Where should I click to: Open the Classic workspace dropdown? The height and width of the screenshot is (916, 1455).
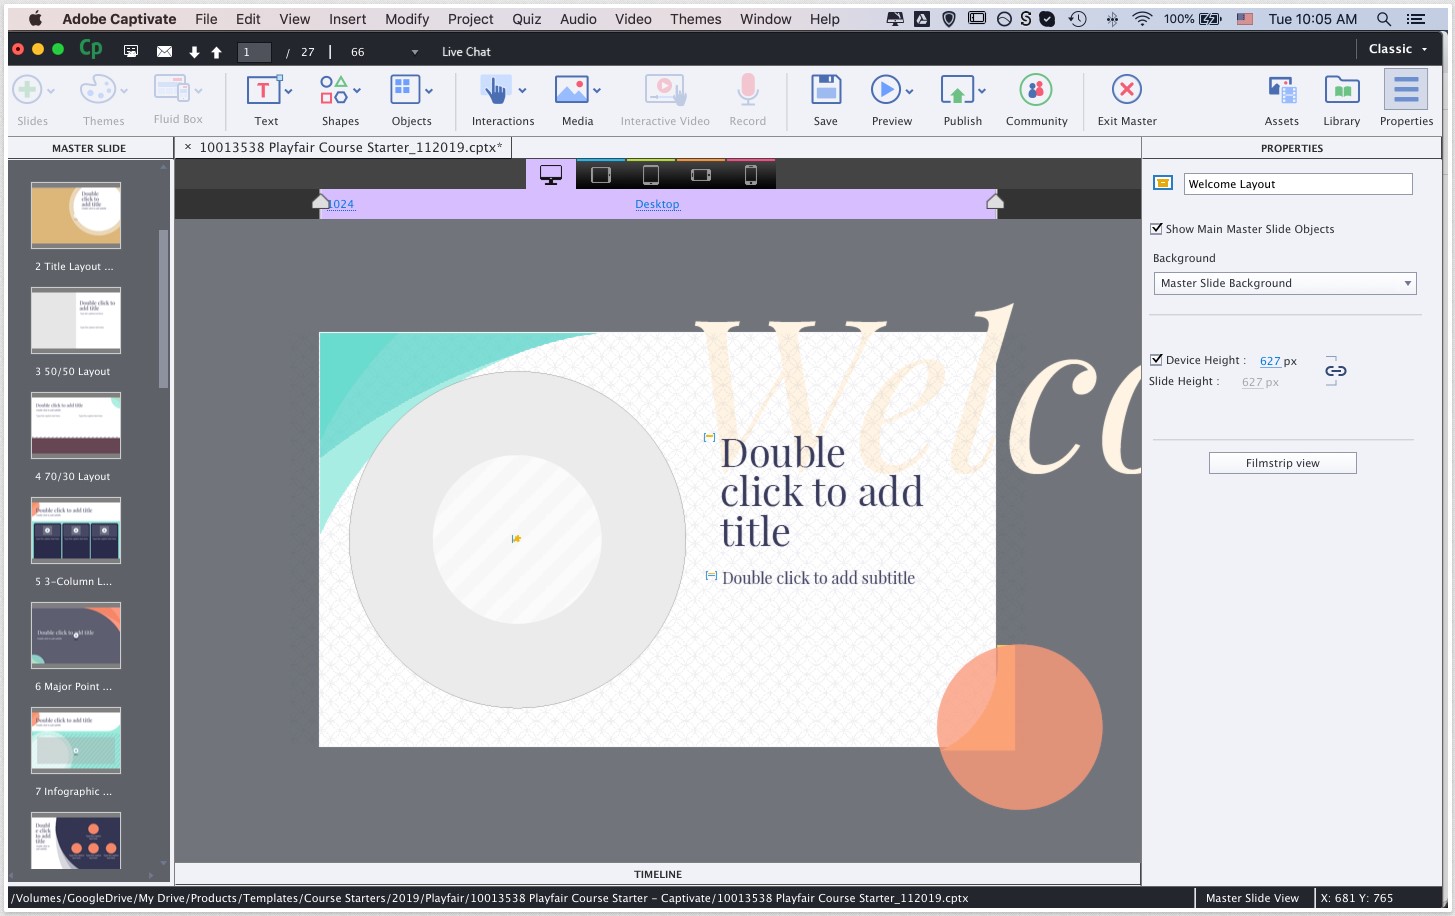(1397, 49)
